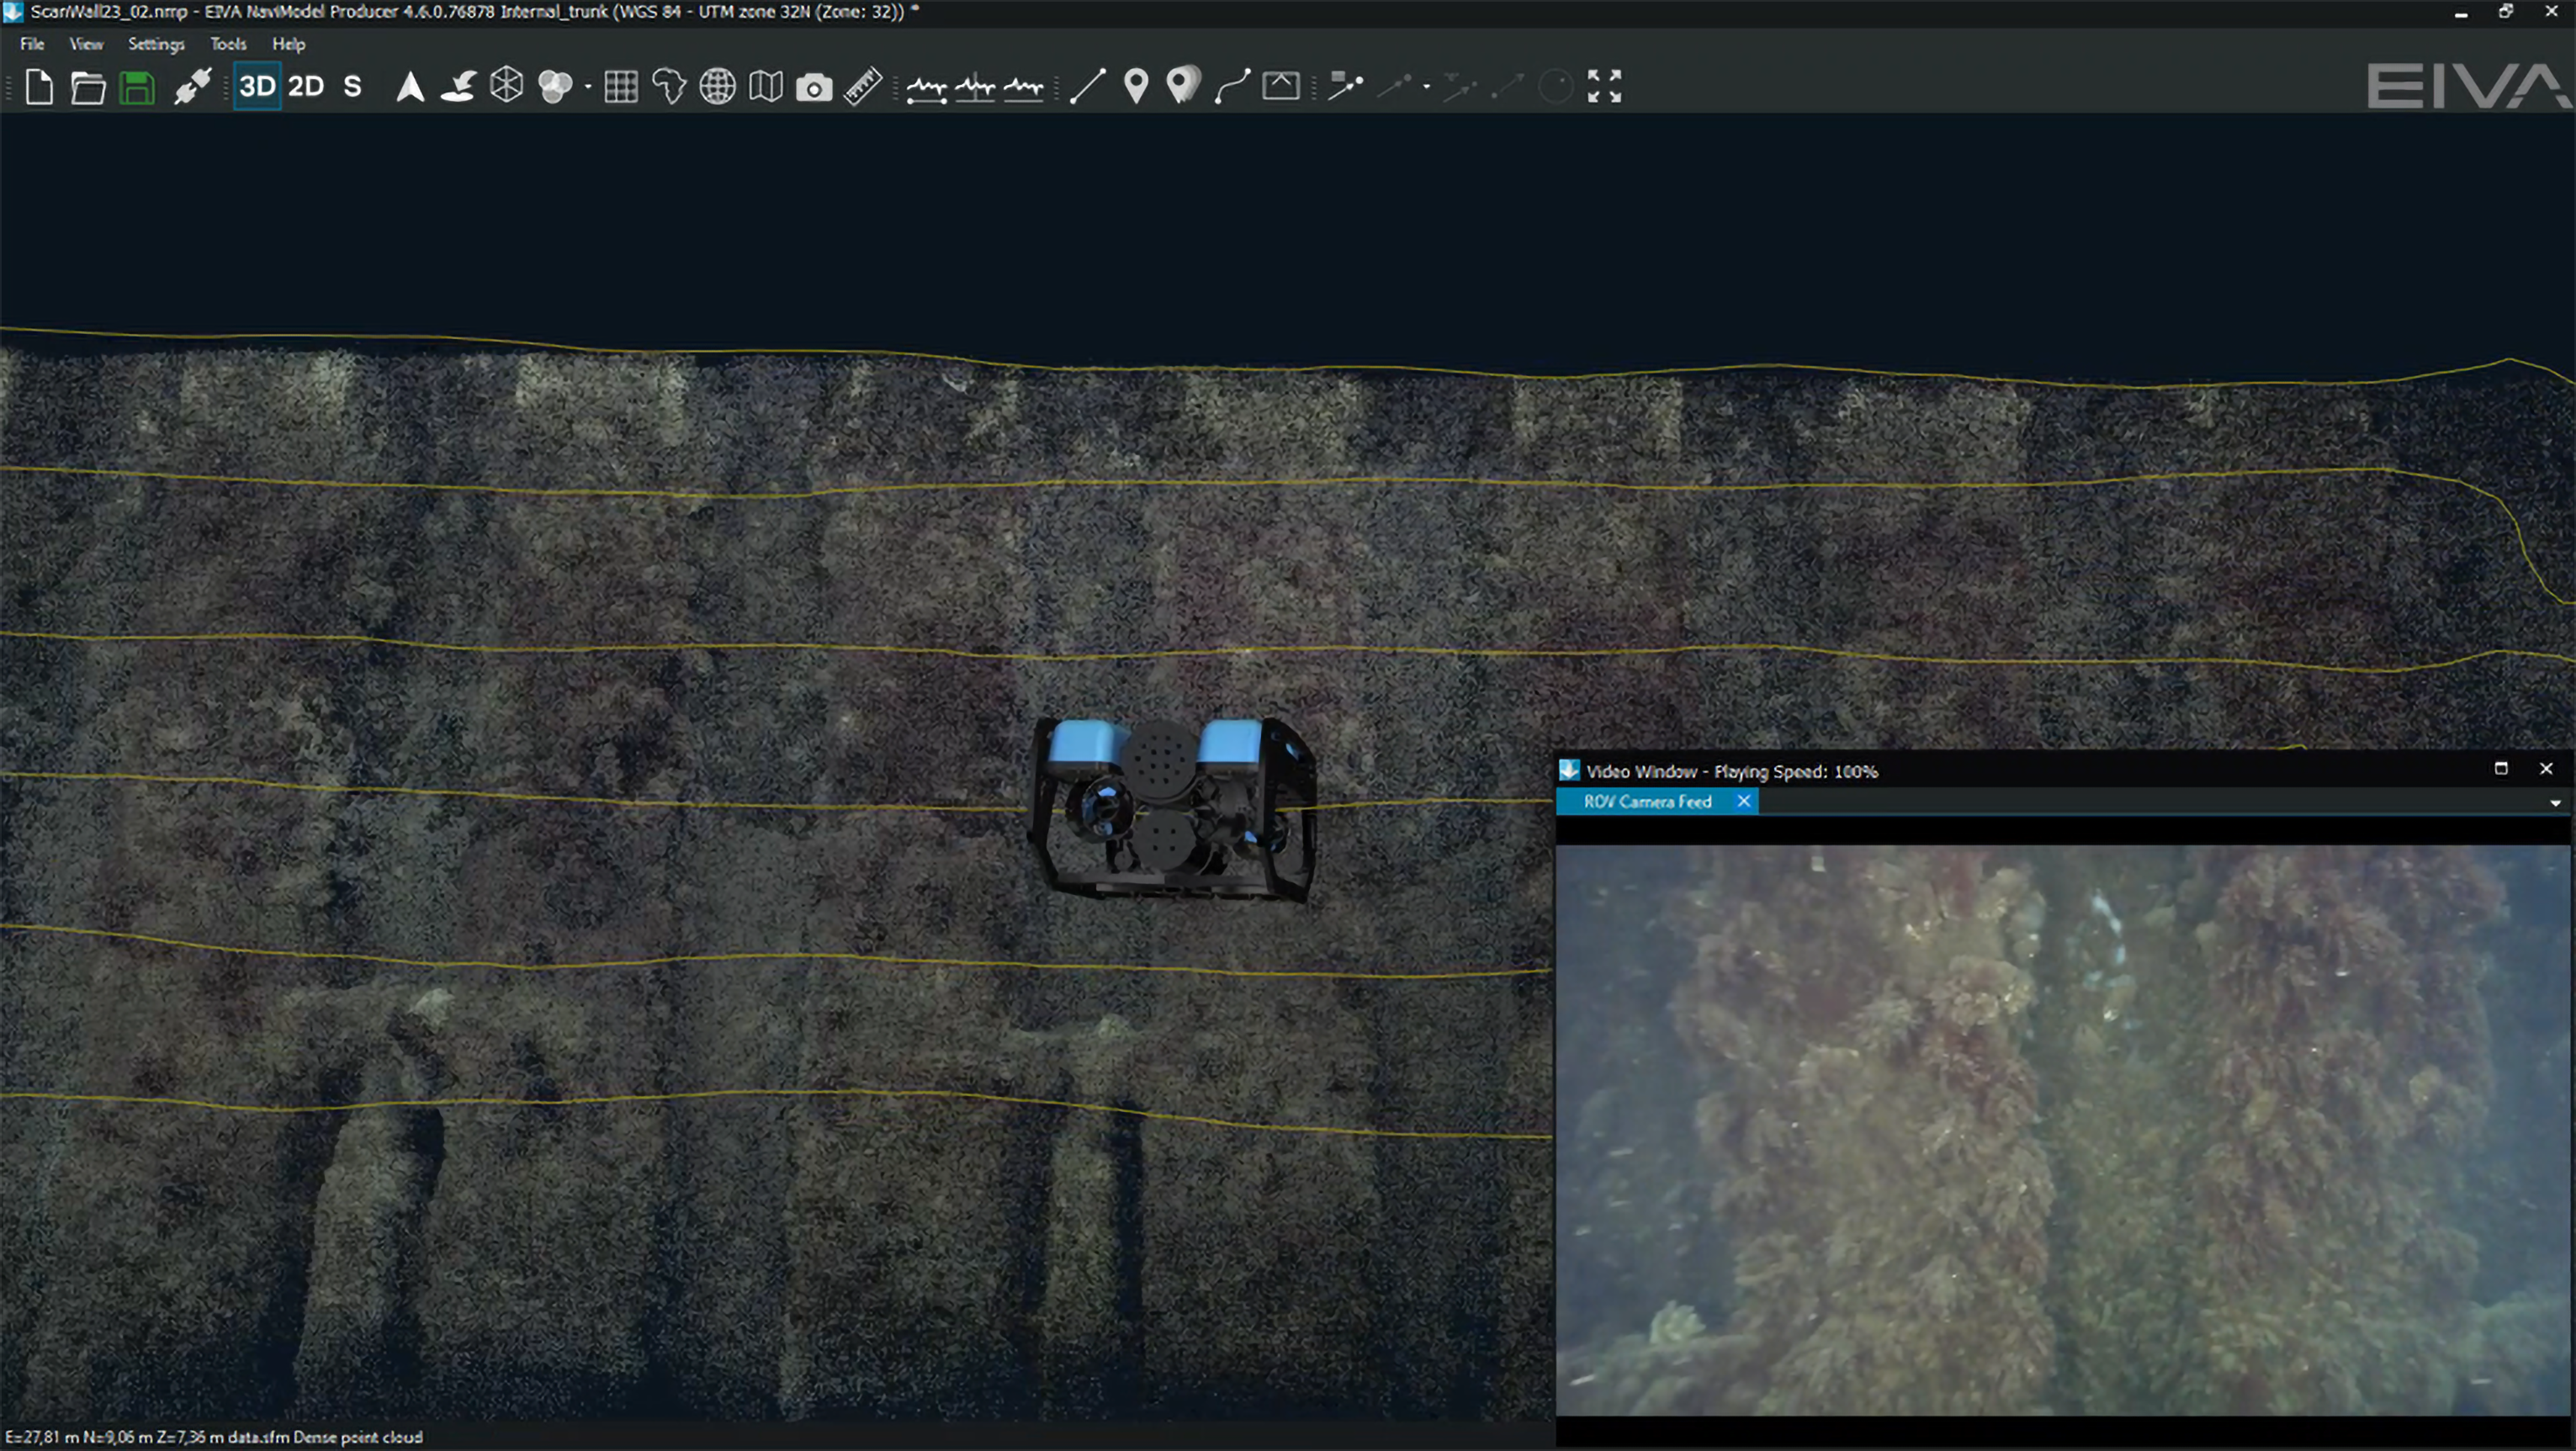Save project with green disk icon
This screenshot has height=1451, width=2576.
pos(137,87)
